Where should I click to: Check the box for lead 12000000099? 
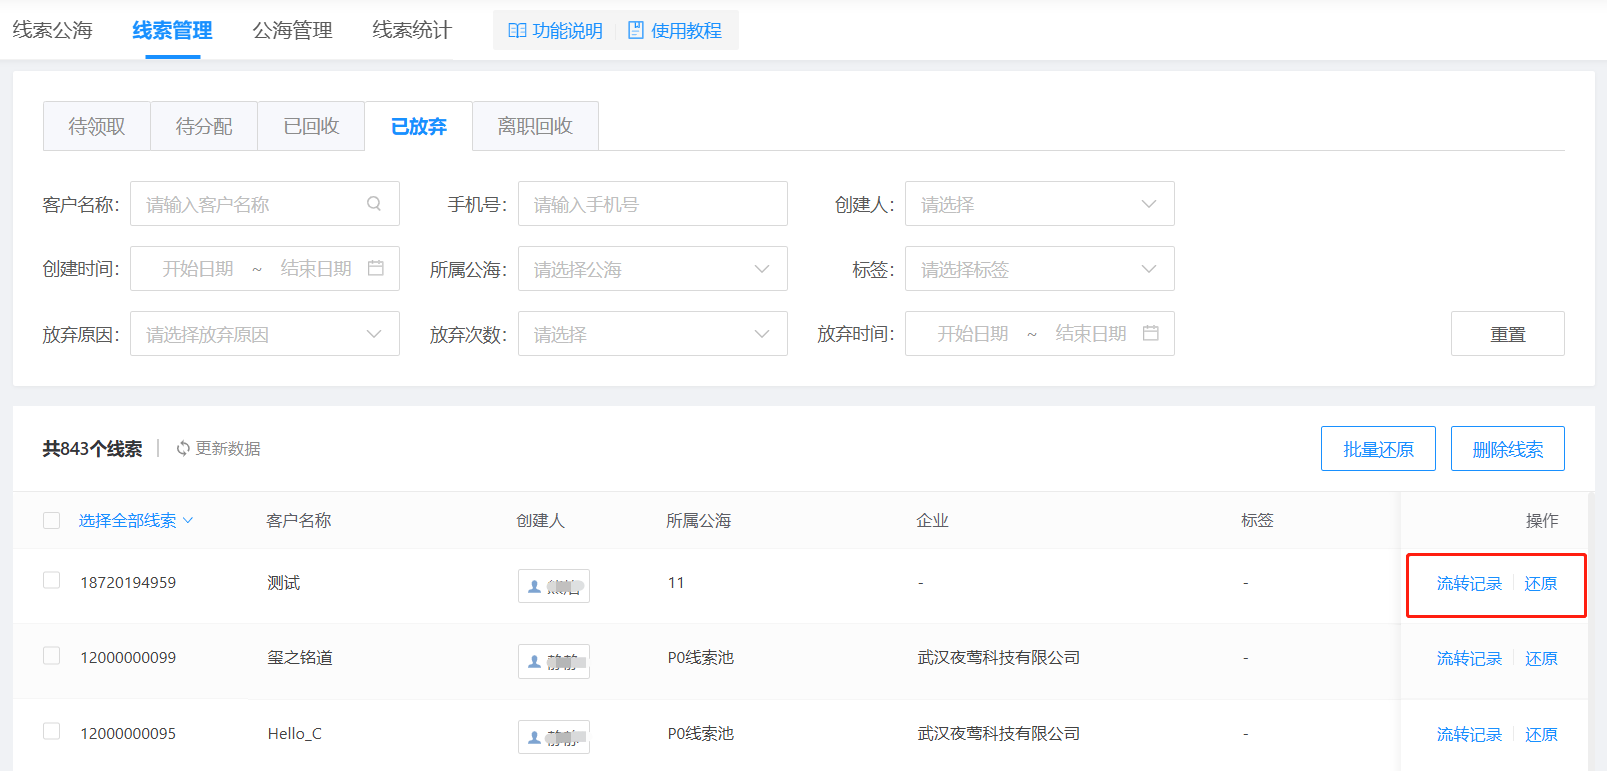51,655
